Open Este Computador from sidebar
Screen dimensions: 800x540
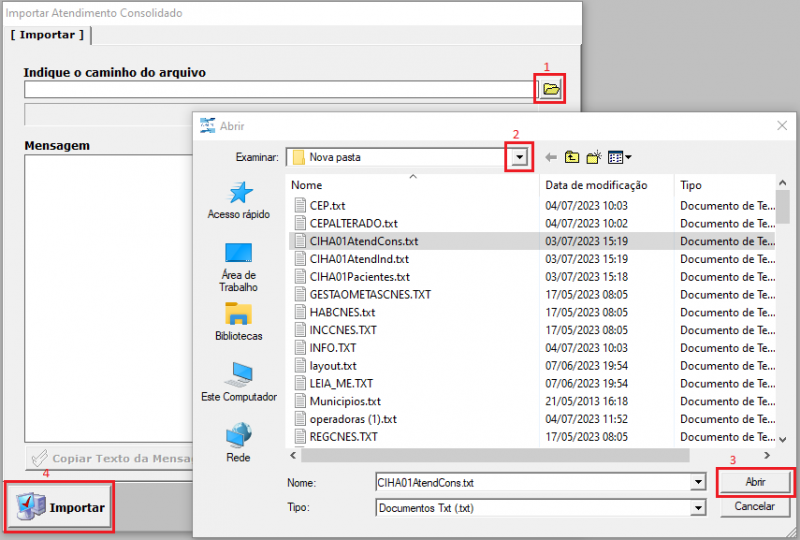click(239, 382)
